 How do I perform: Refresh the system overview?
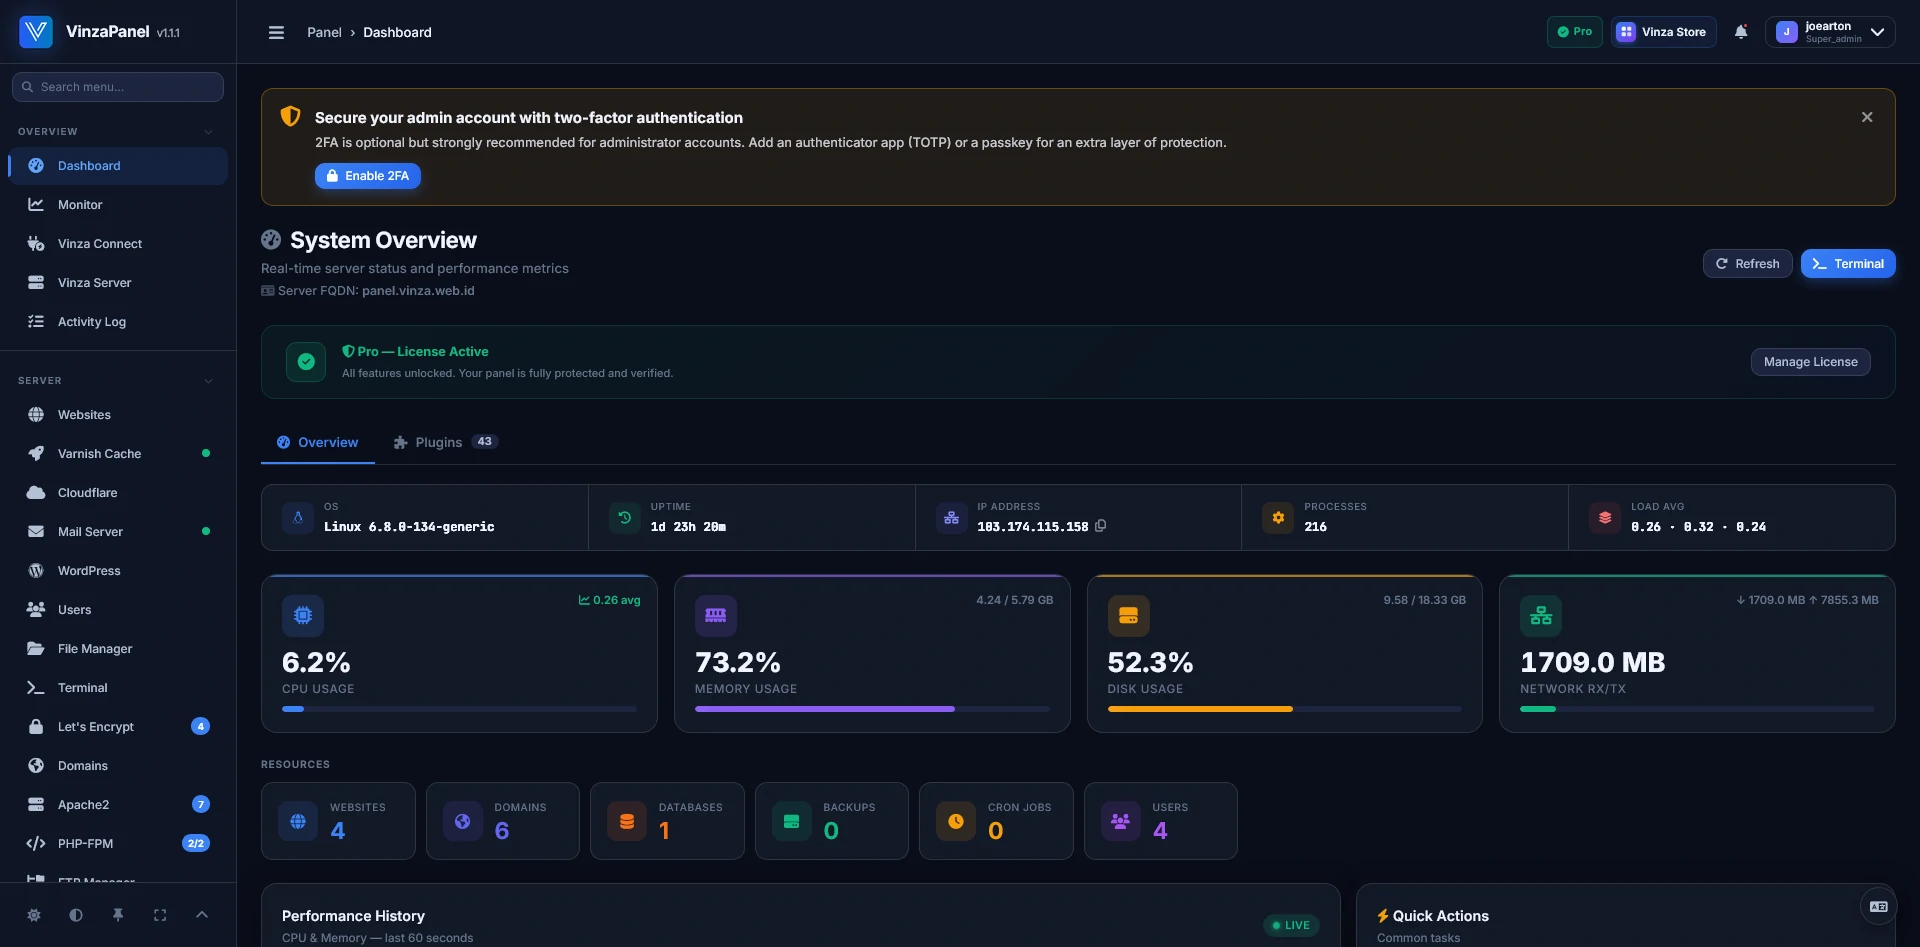tap(1748, 264)
